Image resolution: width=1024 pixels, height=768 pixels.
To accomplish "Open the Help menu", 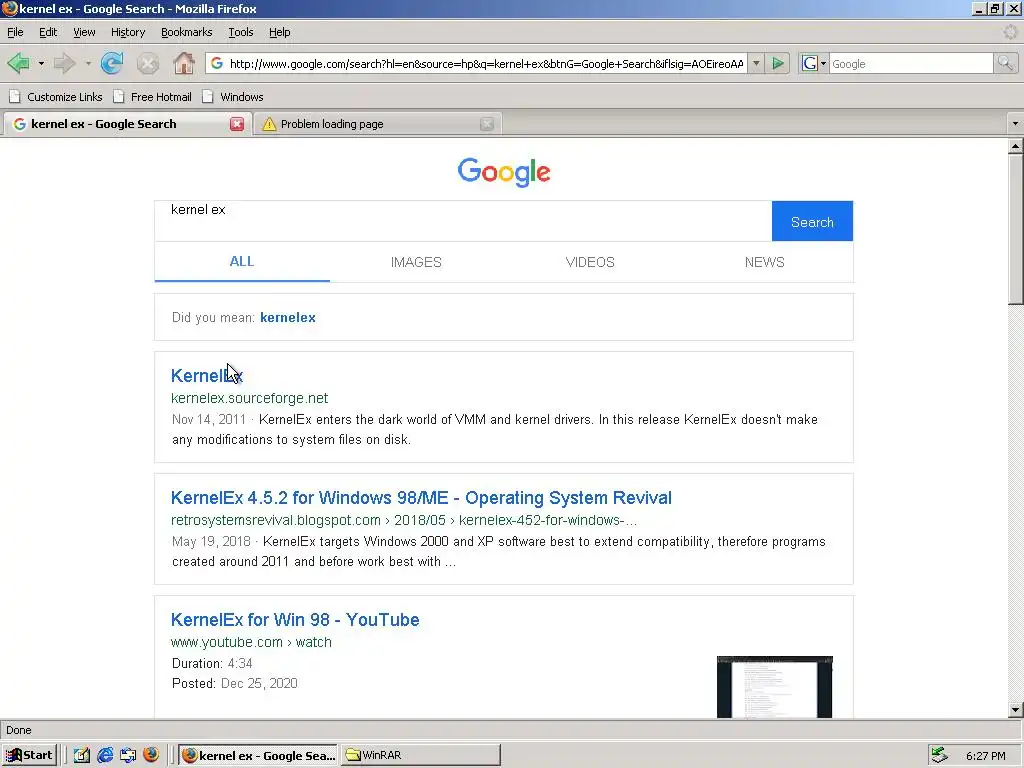I will (280, 32).
